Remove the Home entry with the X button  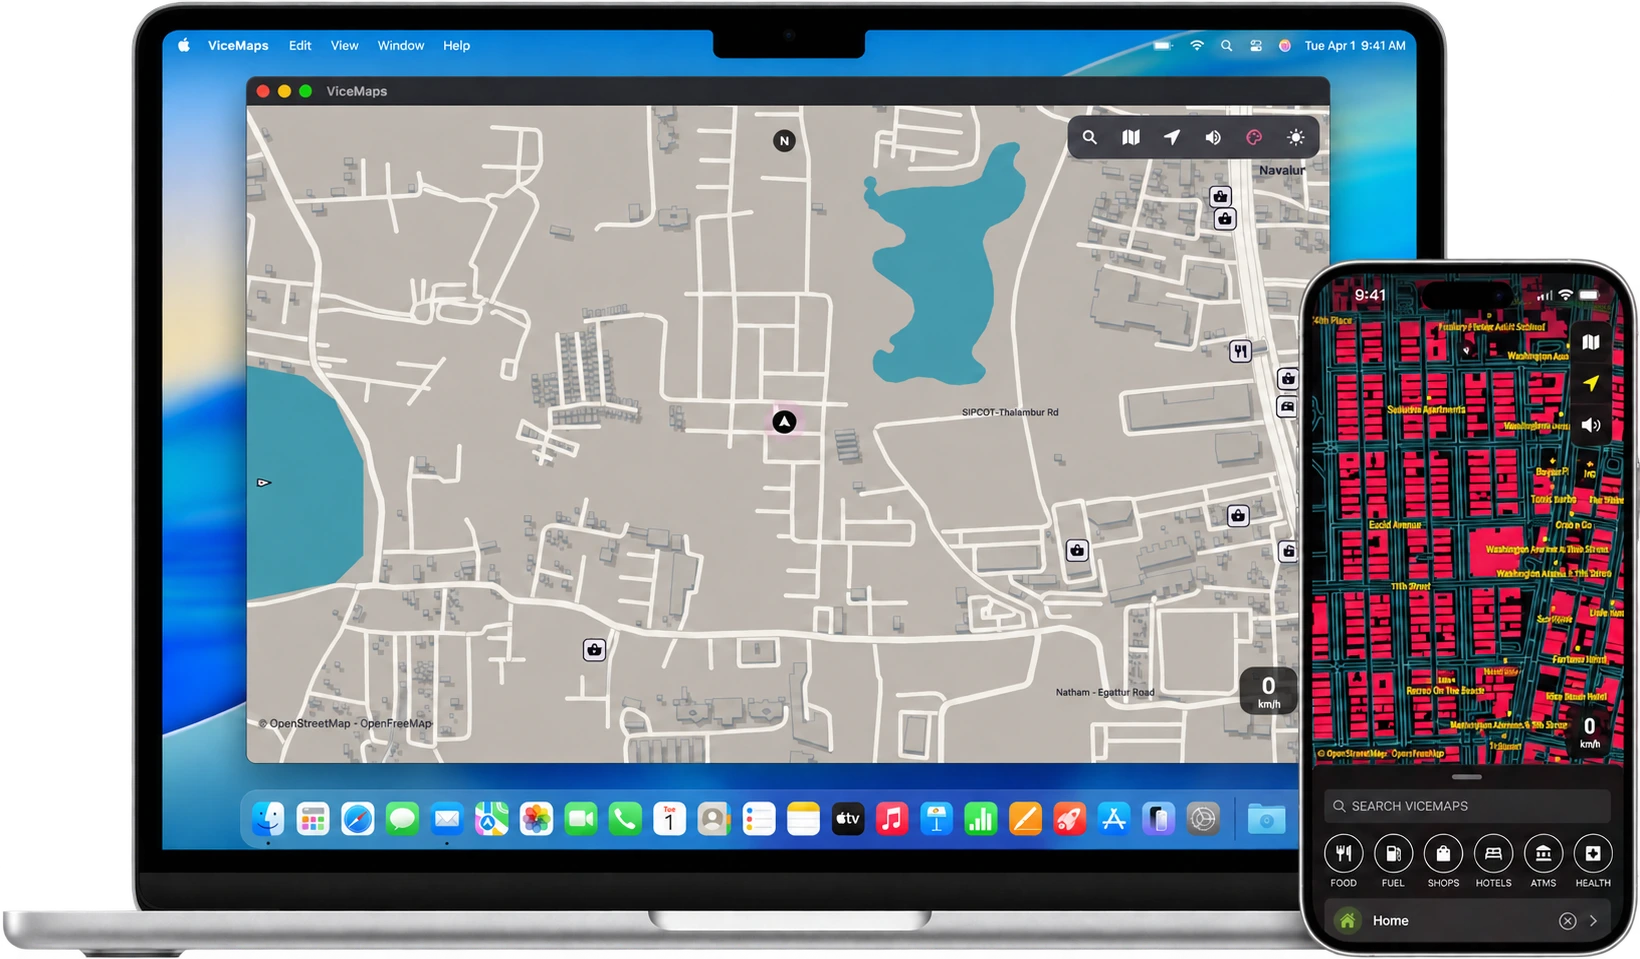pos(1567,921)
